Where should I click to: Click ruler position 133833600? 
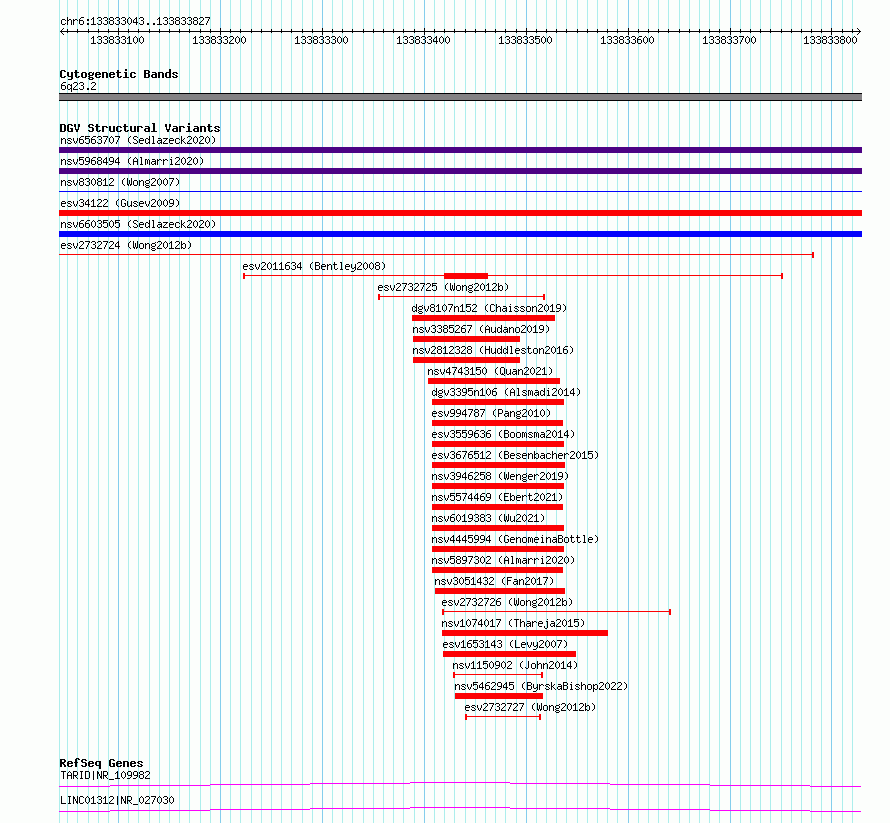[x=627, y=40]
